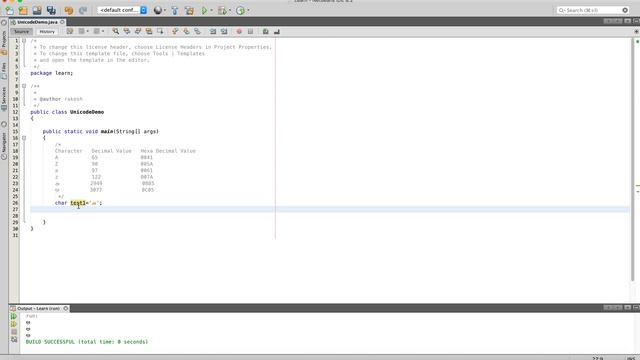Shift line right icon
Viewport: 640px width, 360px height.
click(x=224, y=31)
